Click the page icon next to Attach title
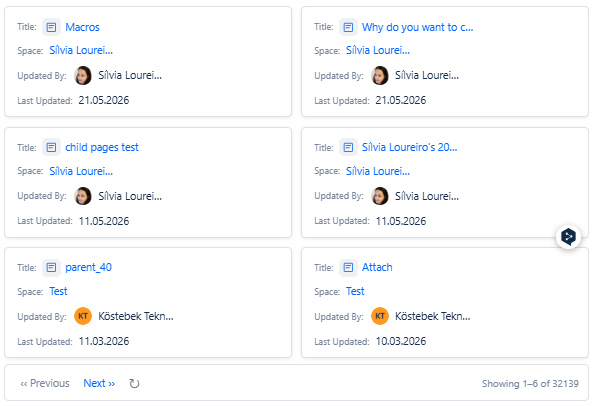 348,267
